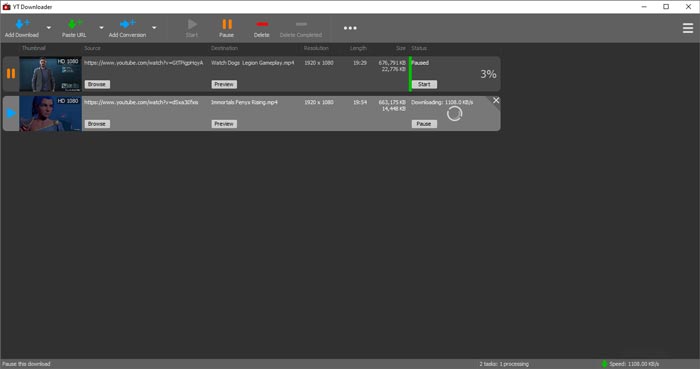The image size is (700, 369).
Task: Click the Destination column header
Action: click(x=224, y=48)
